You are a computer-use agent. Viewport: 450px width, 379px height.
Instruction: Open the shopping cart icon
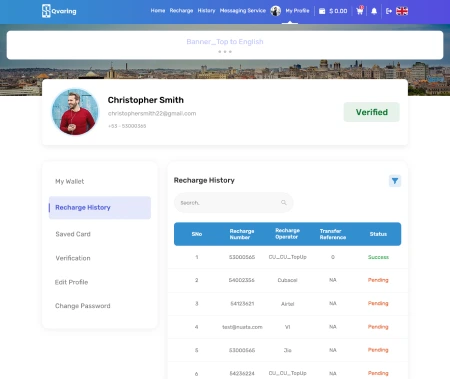coord(360,11)
